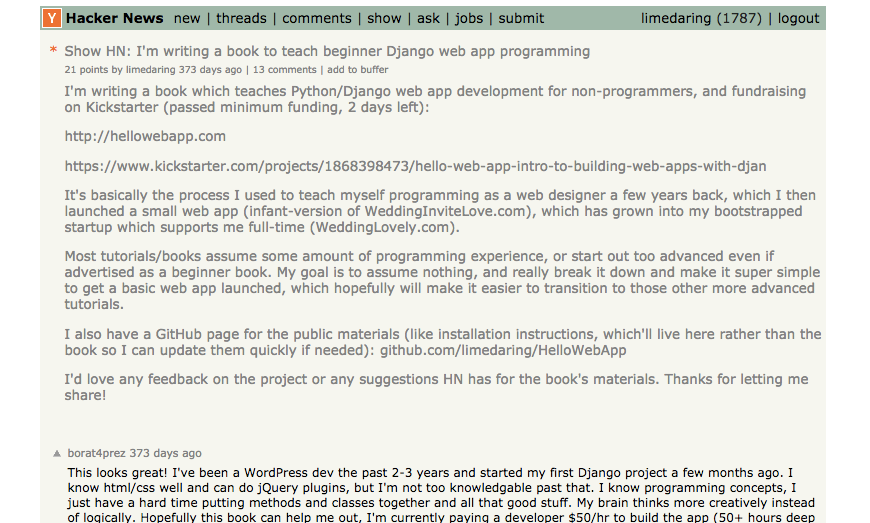Screen dimensions: 870x523
Task: Open the 13 comments link
Action: (285, 70)
